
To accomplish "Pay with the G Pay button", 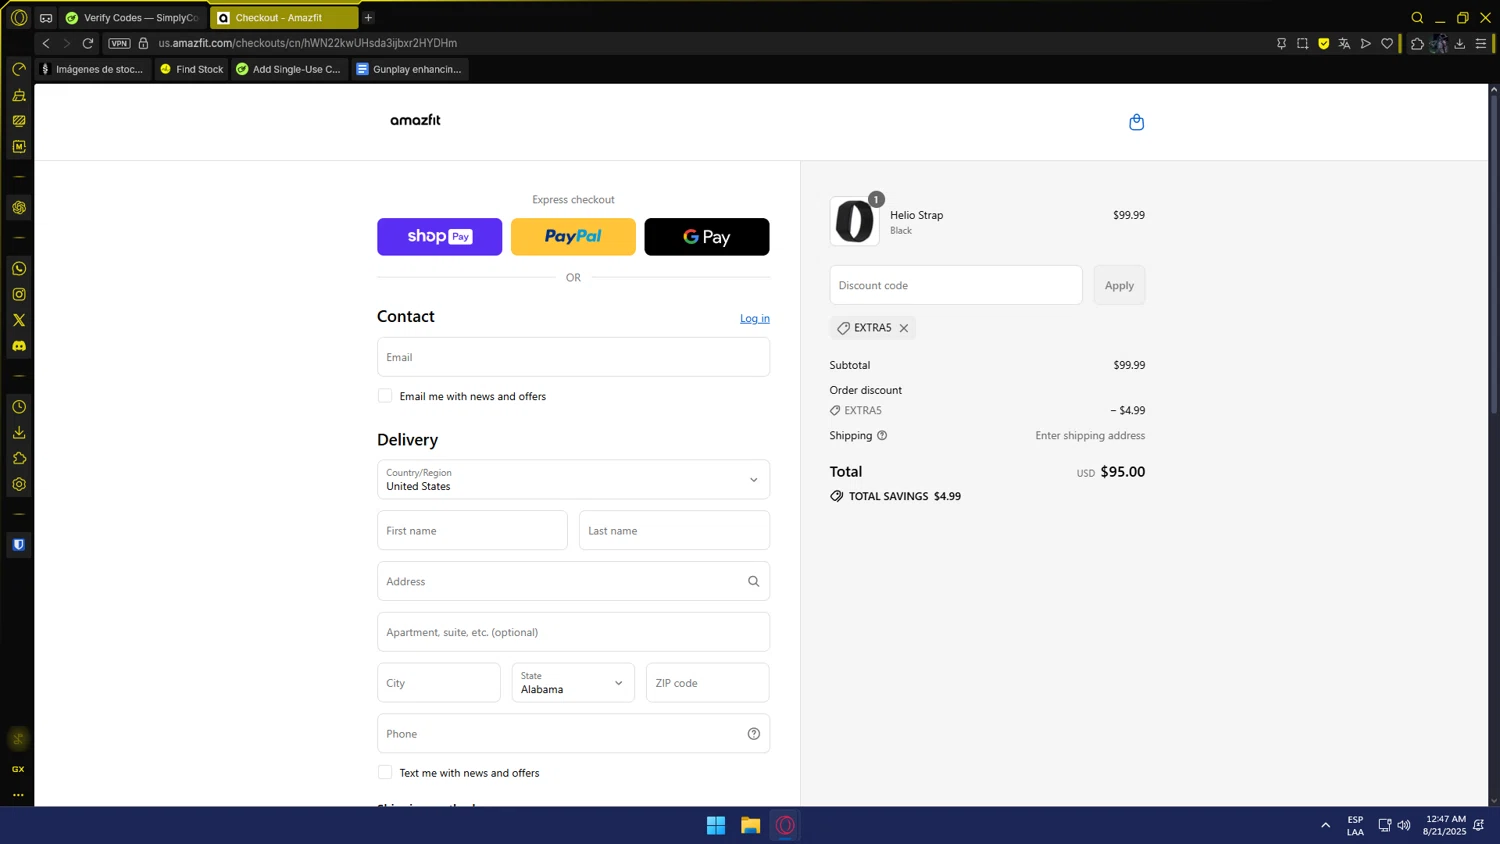I will tap(707, 237).
